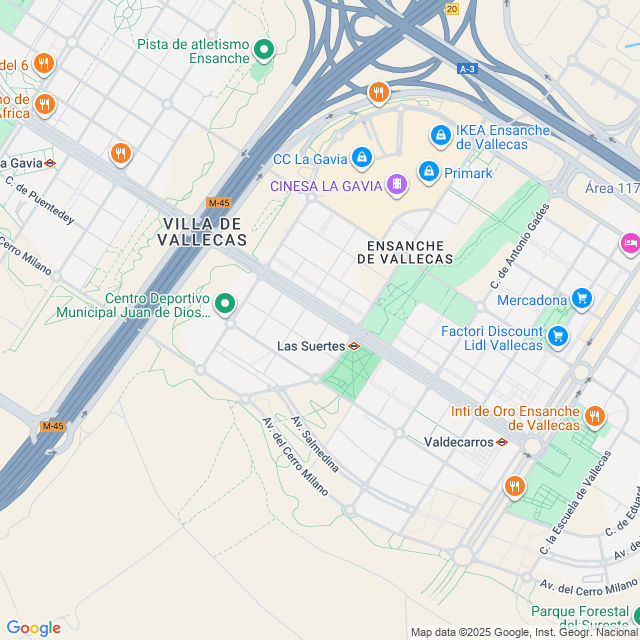Select the Valdecarros metro station icon
Image resolution: width=640 pixels, height=640 pixels.
click(502, 442)
